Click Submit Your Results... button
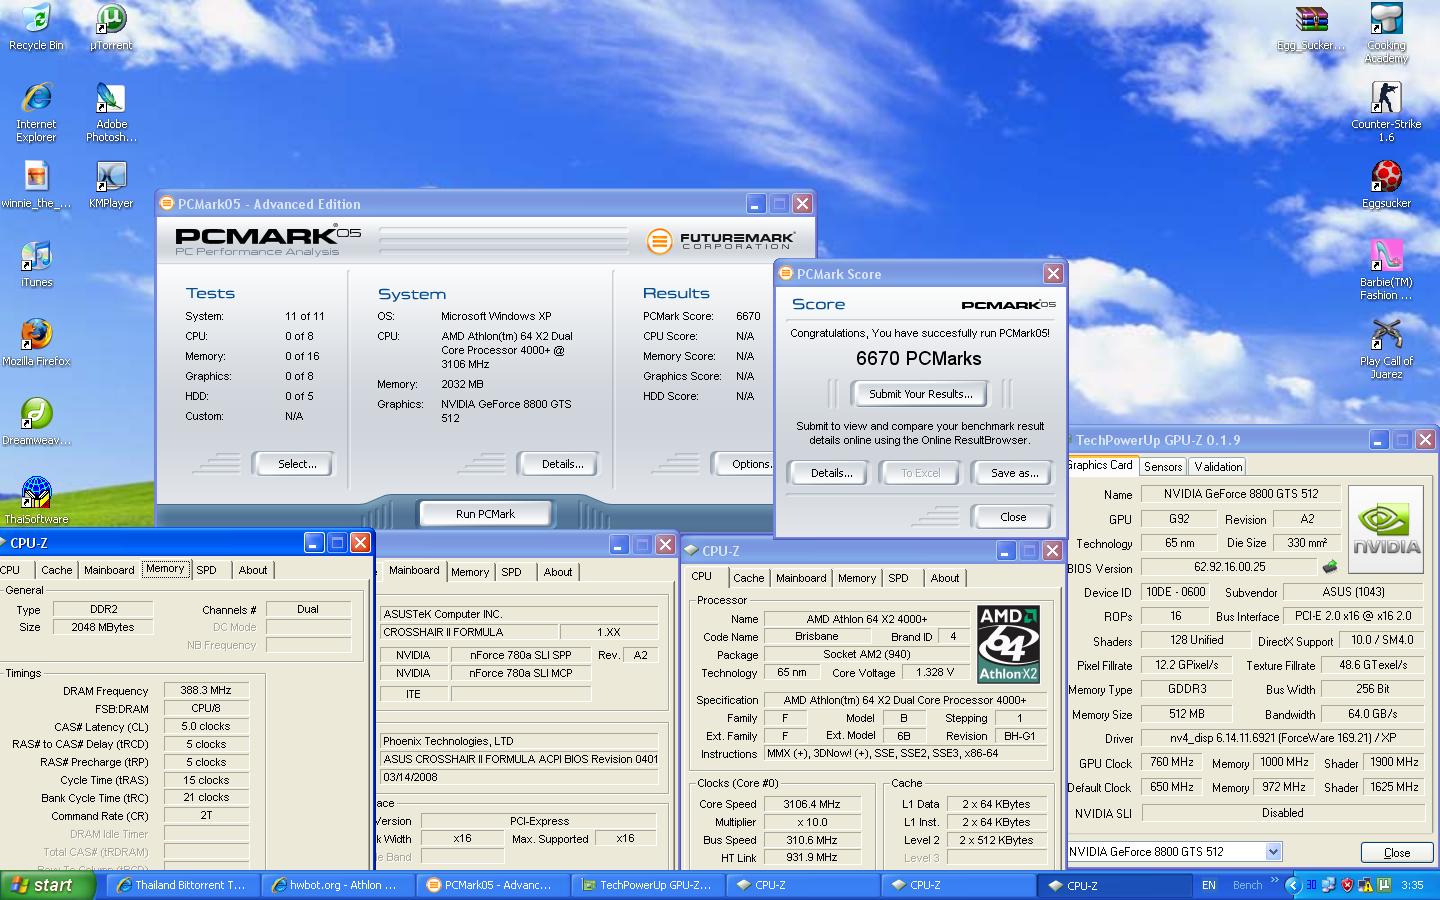The height and width of the screenshot is (900, 1440). 920,394
